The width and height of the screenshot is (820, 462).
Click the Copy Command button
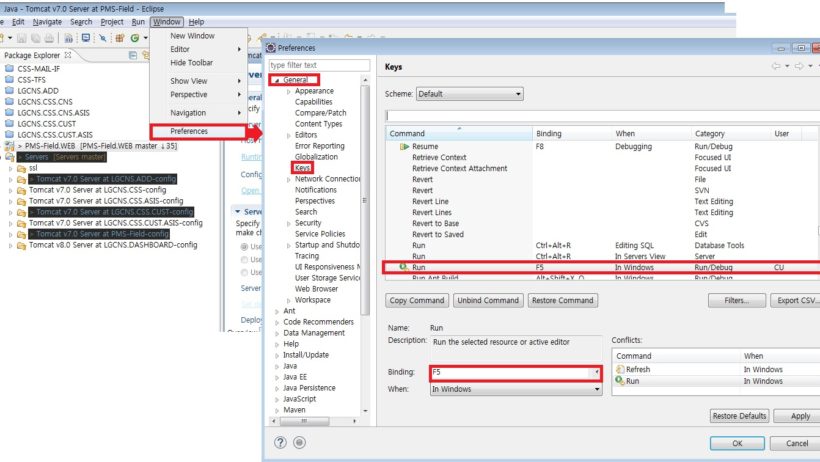(x=416, y=300)
